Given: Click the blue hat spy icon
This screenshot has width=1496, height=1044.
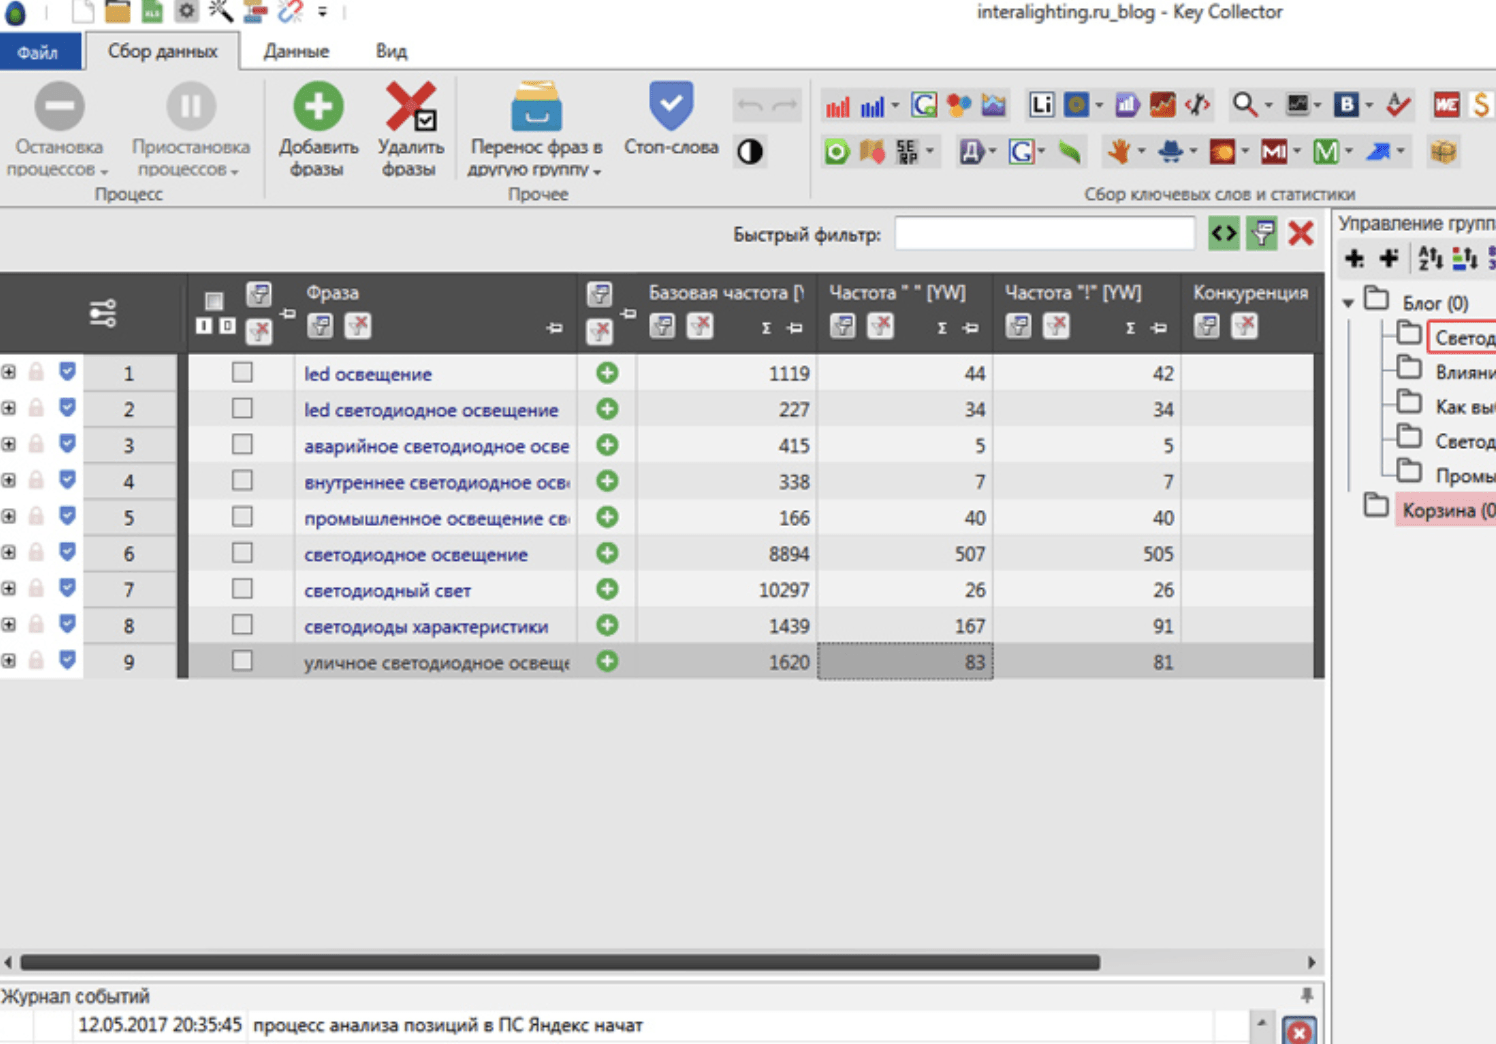Looking at the screenshot, I should point(1170,151).
